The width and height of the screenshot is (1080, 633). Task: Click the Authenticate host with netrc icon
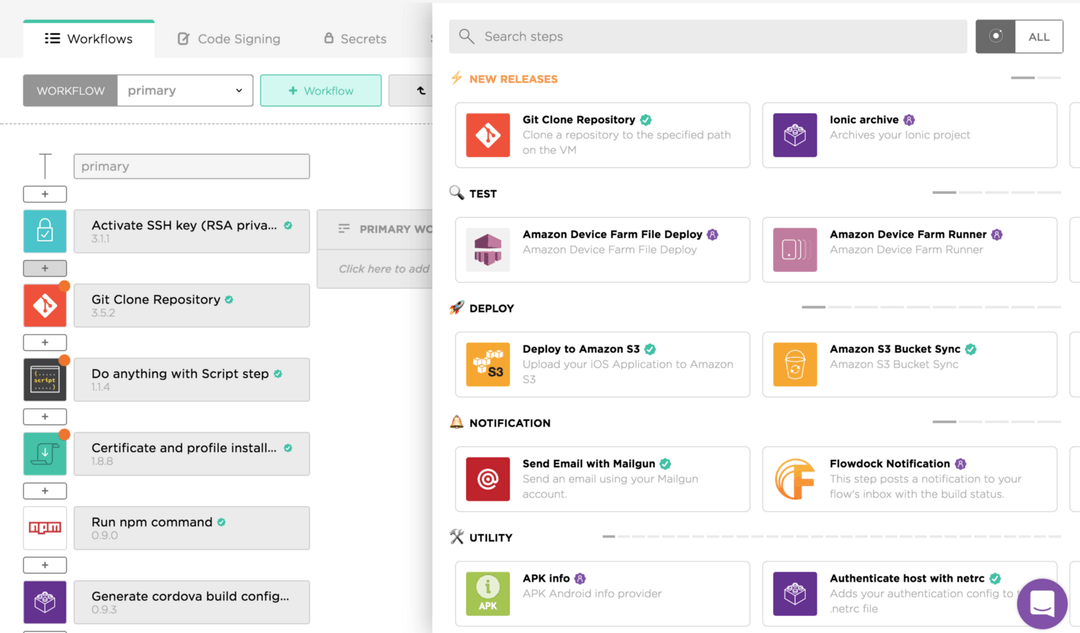point(795,594)
